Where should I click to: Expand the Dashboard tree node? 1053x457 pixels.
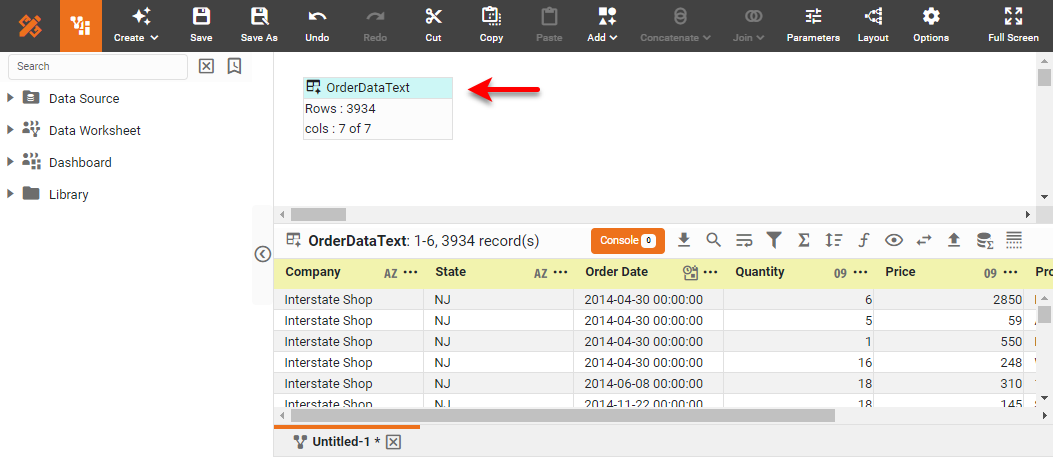10,162
